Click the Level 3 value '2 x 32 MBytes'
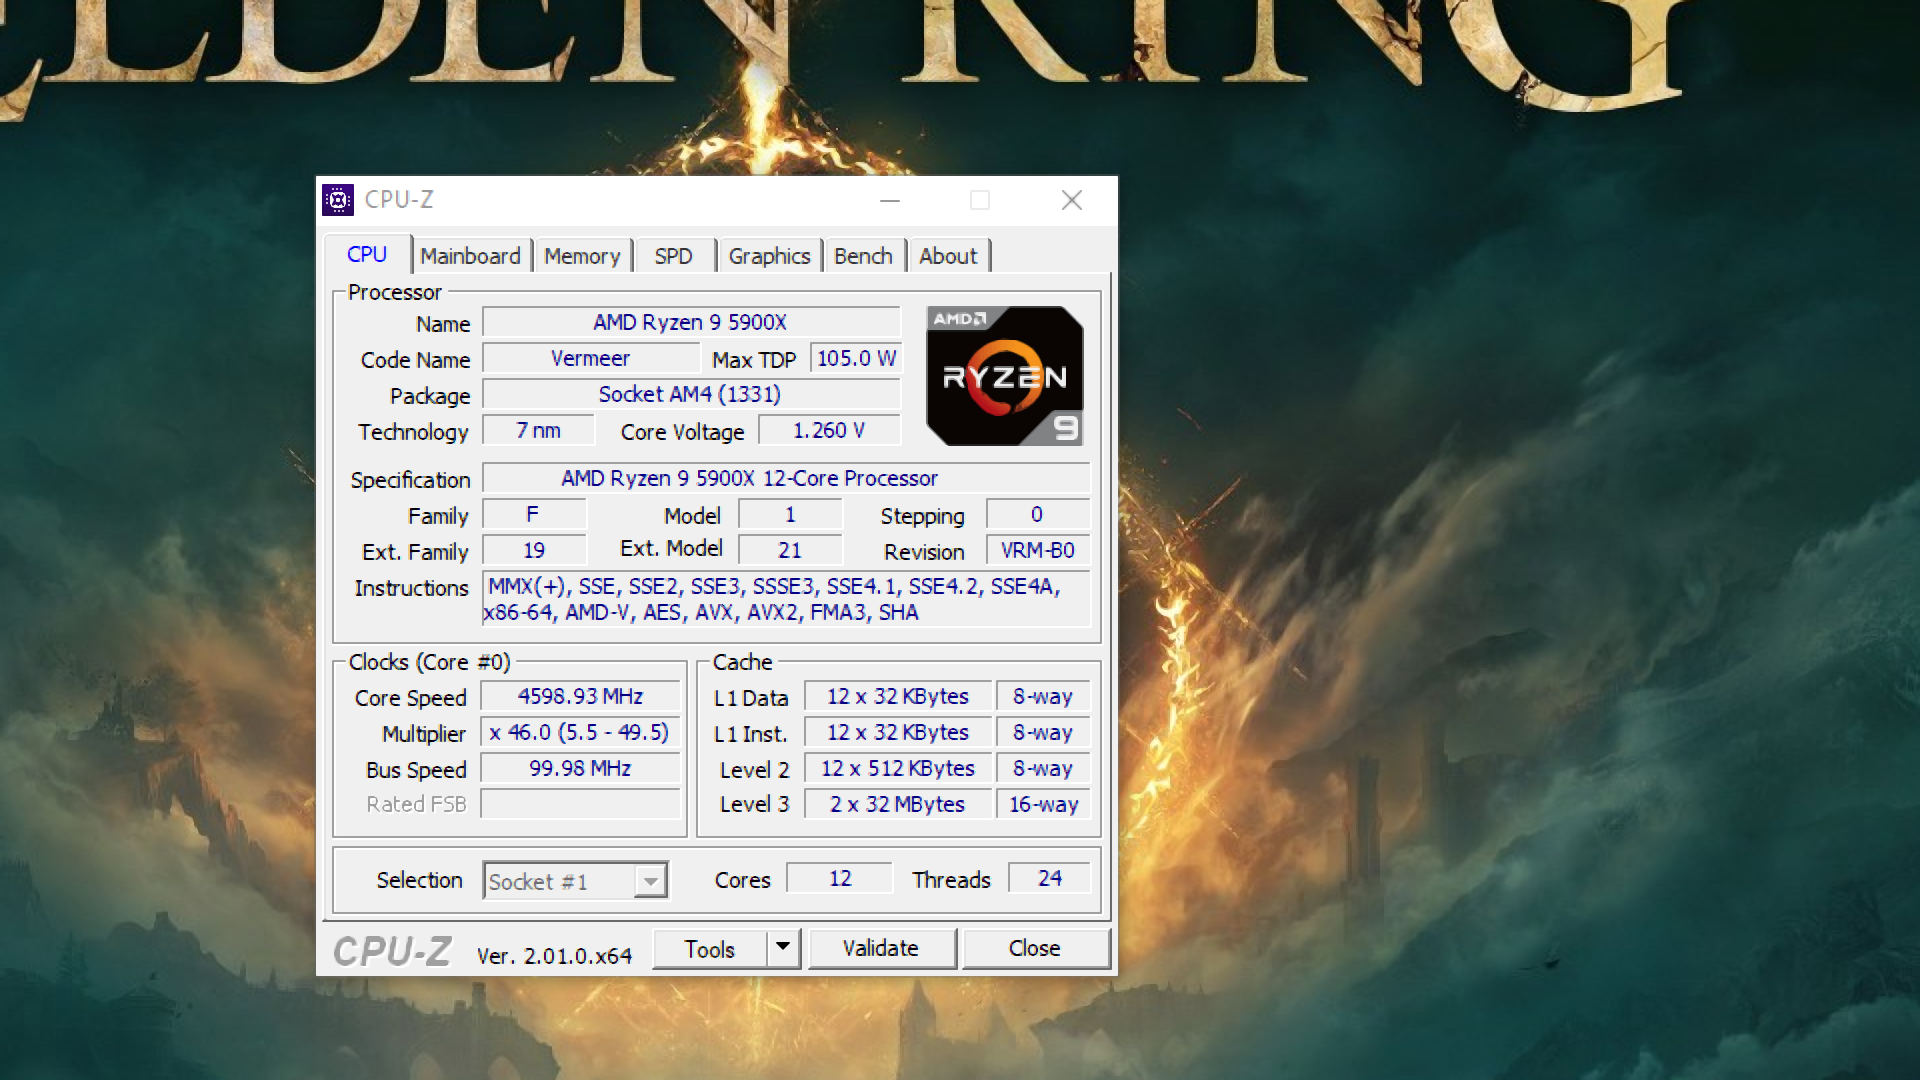 [x=897, y=804]
